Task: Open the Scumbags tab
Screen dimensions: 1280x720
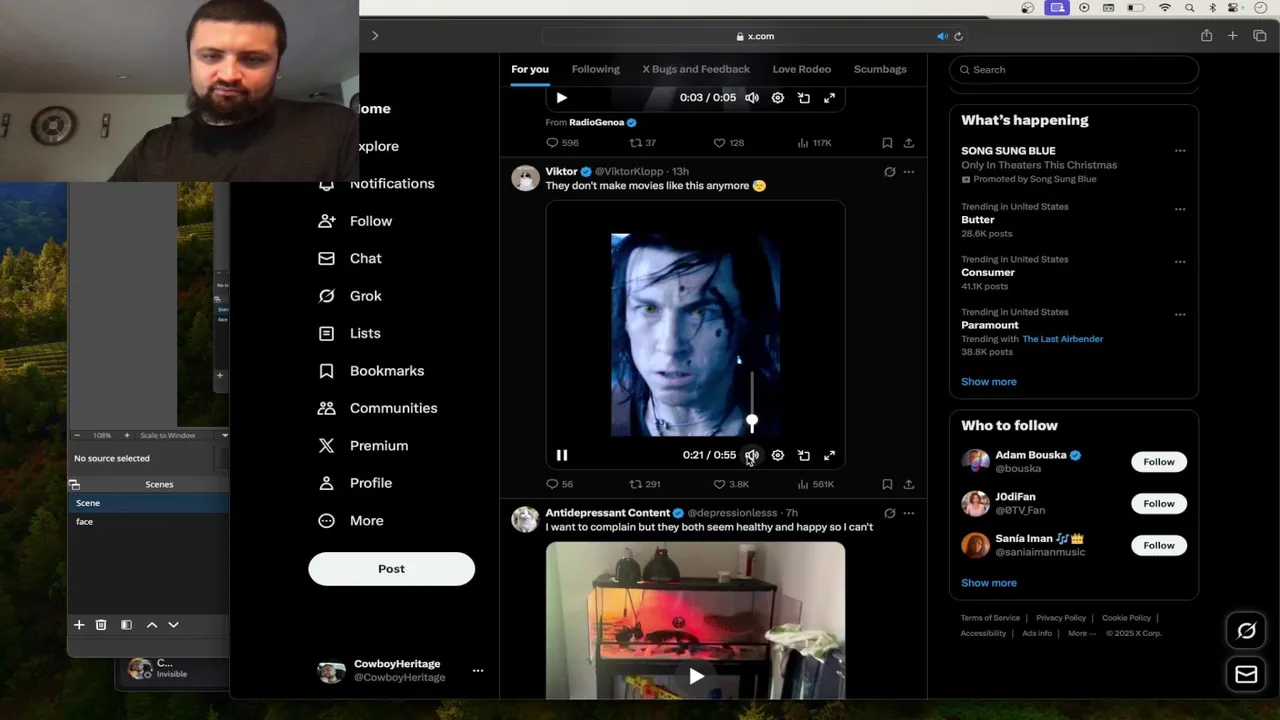Action: coord(880,69)
